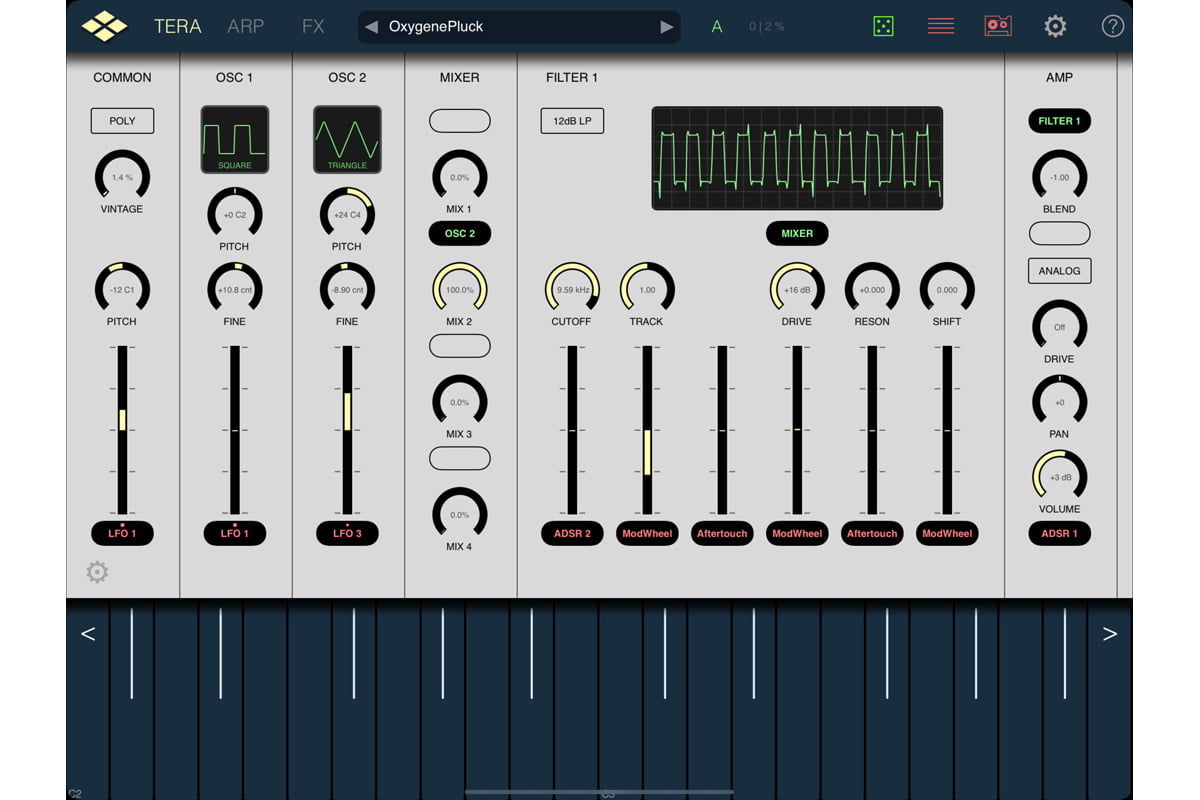Toggle the ANALOG button in AMP
The width and height of the screenshot is (1200, 800).
[x=1059, y=271]
